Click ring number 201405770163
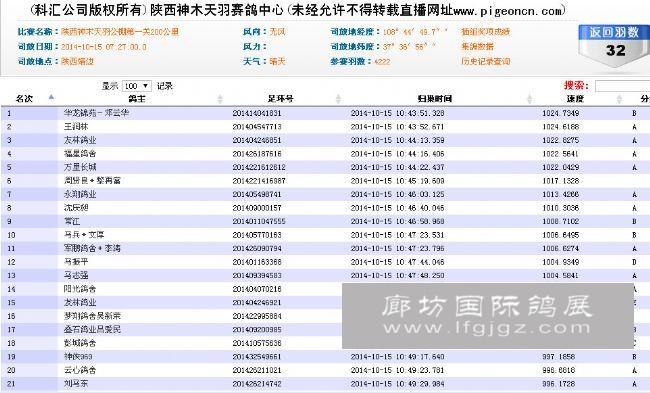 pos(257,235)
